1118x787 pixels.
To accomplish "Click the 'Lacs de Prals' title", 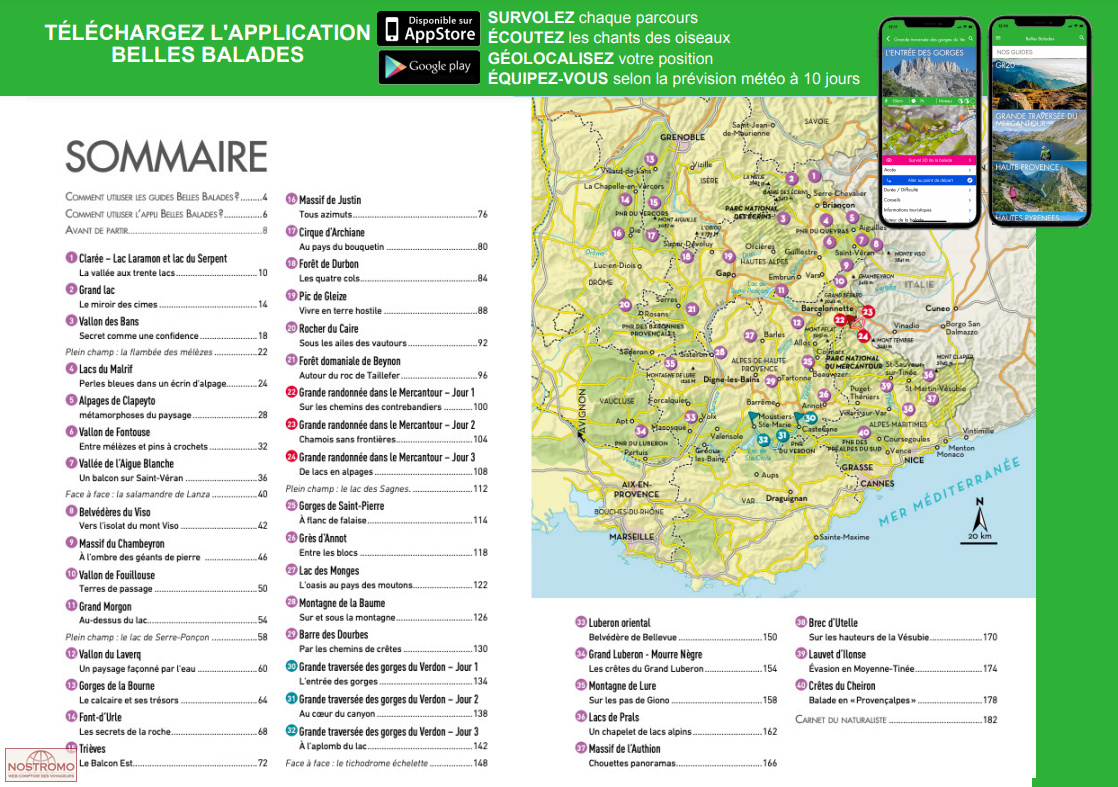I will point(614,717).
